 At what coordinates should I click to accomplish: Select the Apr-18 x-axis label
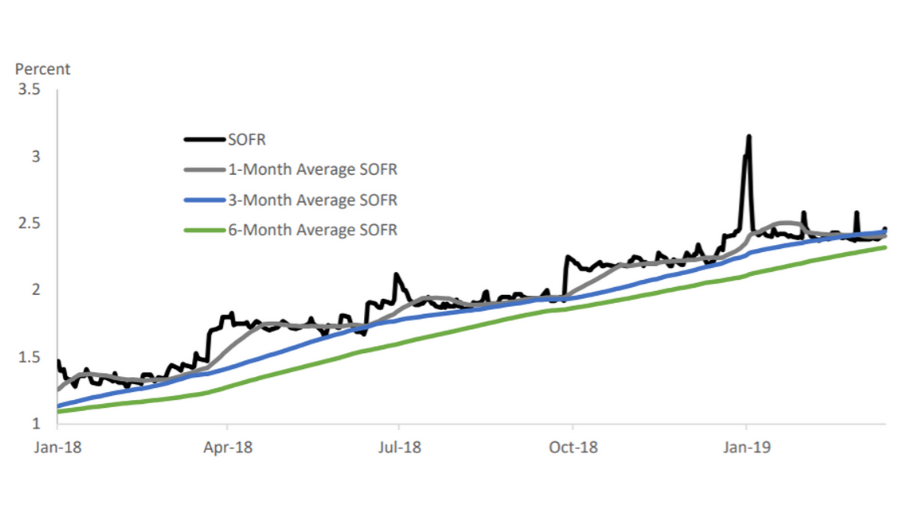coord(228,446)
